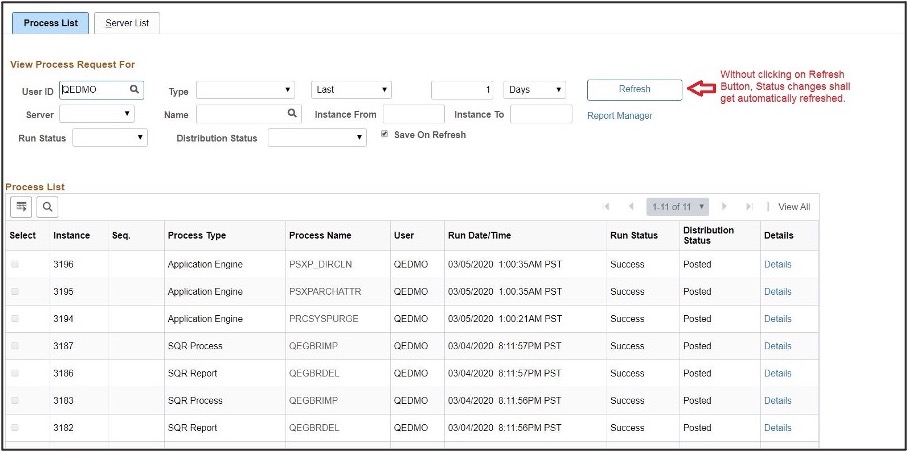Open Details for instance 3195
The image size is (908, 452).
[778, 291]
